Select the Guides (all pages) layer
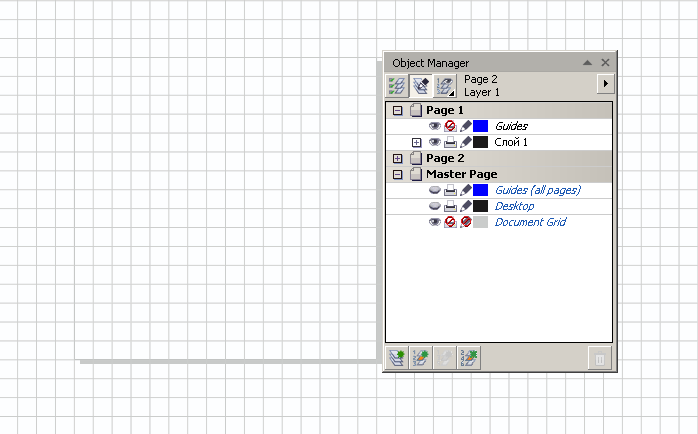This screenshot has width=698, height=434. tap(538, 190)
